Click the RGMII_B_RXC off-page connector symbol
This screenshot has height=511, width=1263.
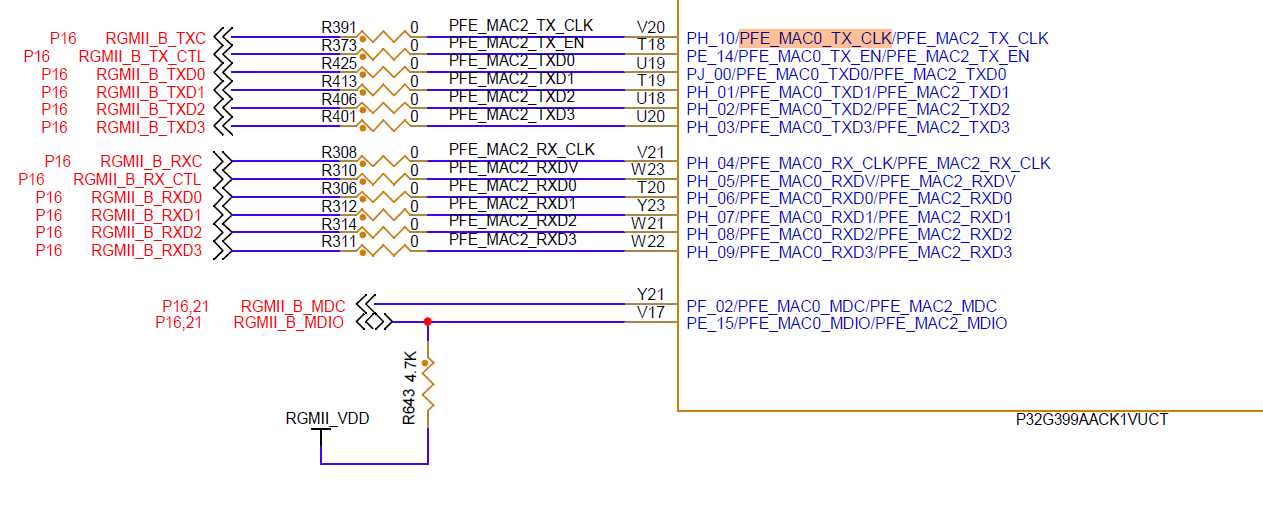[x=222, y=162]
